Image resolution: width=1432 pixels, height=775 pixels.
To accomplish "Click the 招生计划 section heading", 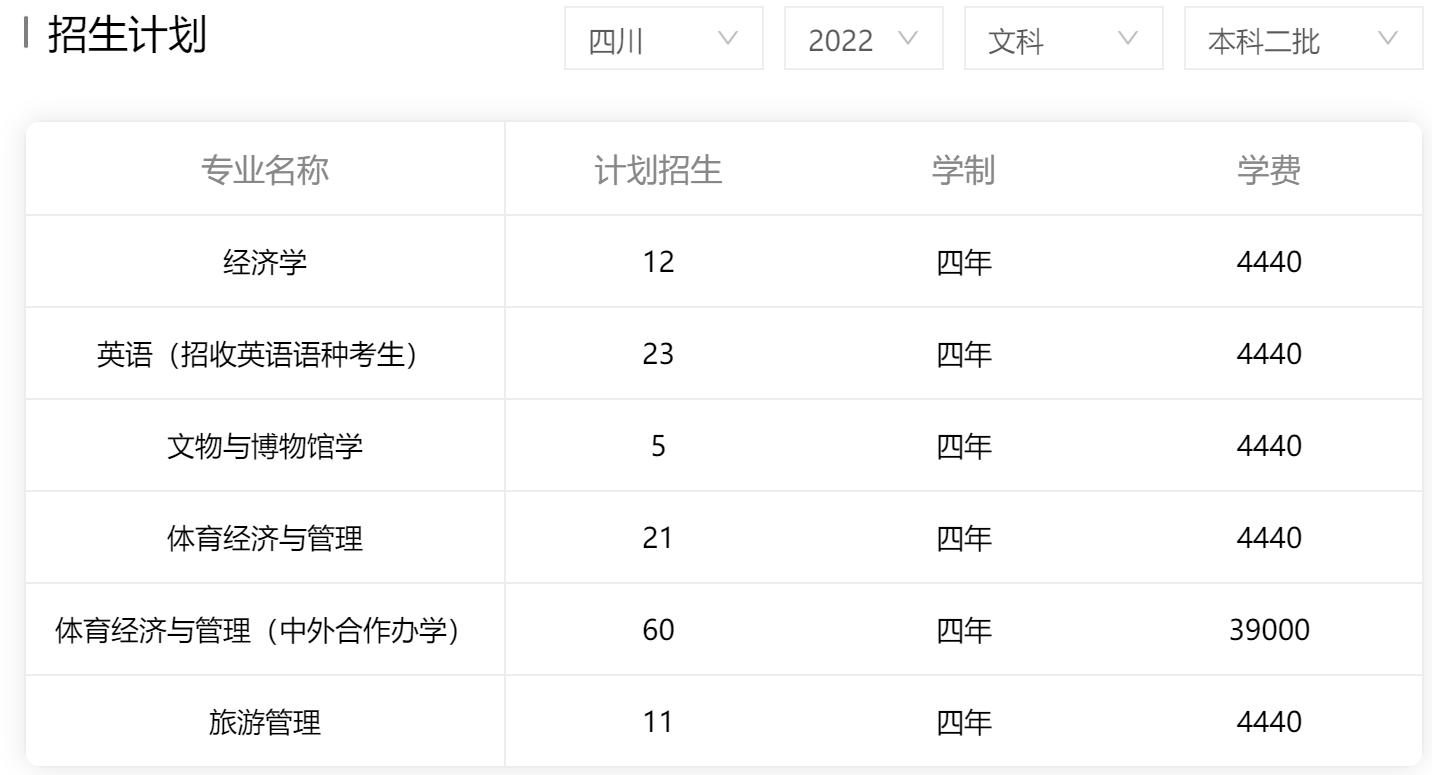I will 127,35.
